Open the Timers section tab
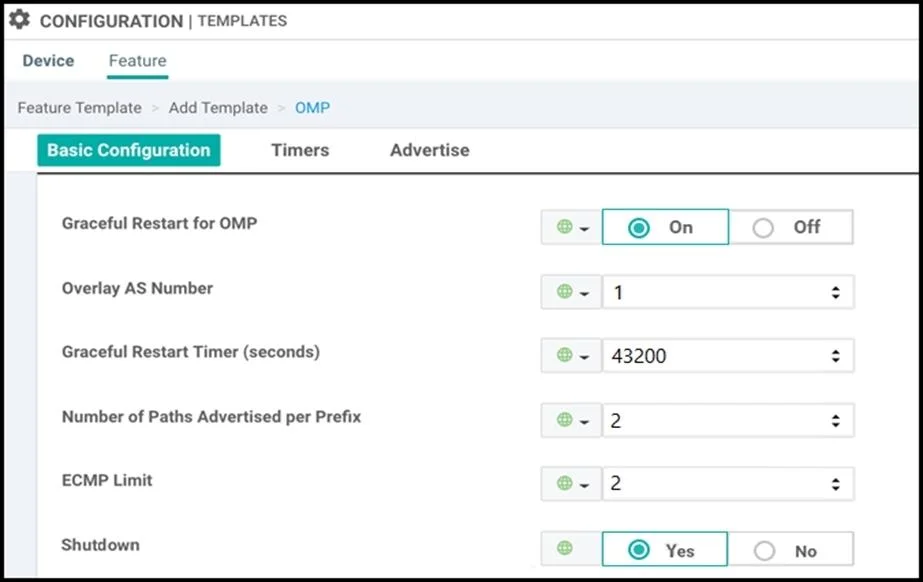 300,150
